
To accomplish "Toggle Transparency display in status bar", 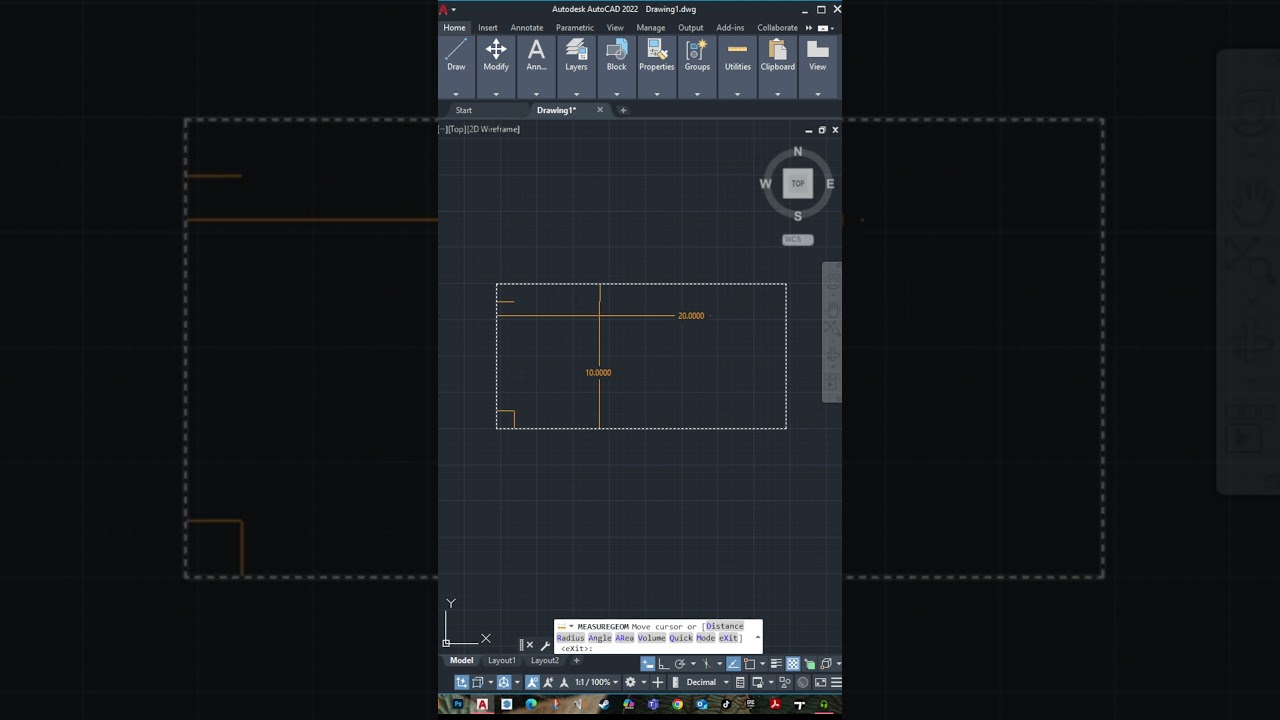I will tap(793, 664).
